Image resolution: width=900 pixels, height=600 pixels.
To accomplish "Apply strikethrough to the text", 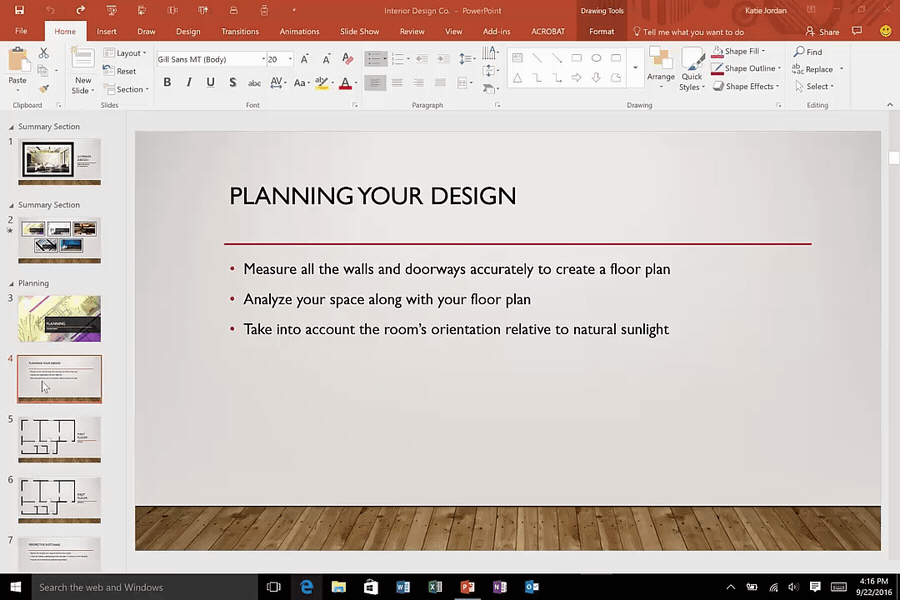I will click(x=253, y=82).
